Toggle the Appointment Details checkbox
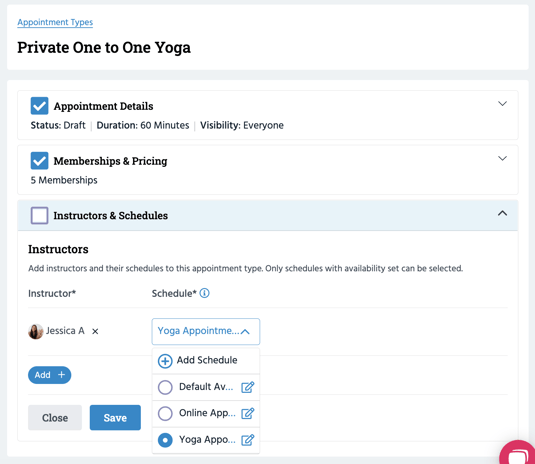Screen dimensions: 535x464 [x=39, y=106]
